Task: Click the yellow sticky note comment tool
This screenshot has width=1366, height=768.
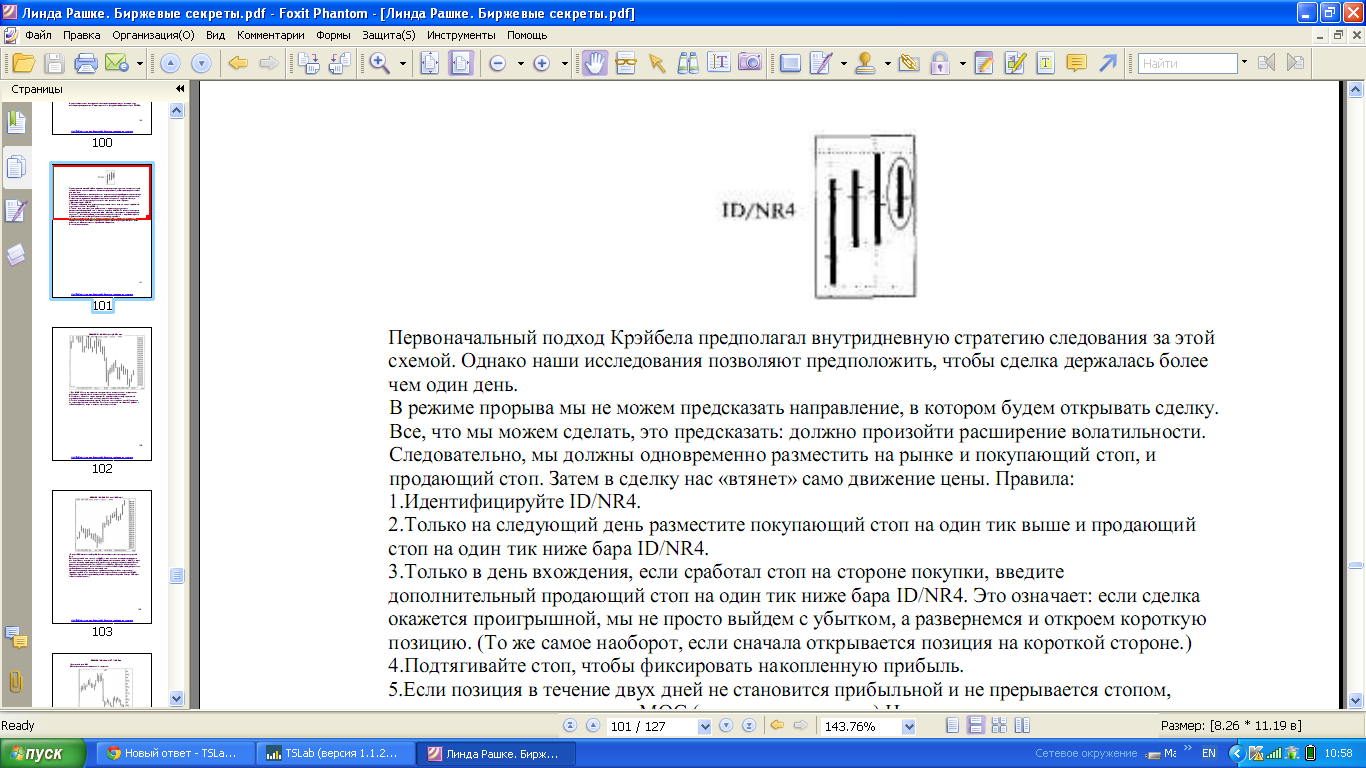Action: click(x=1076, y=63)
